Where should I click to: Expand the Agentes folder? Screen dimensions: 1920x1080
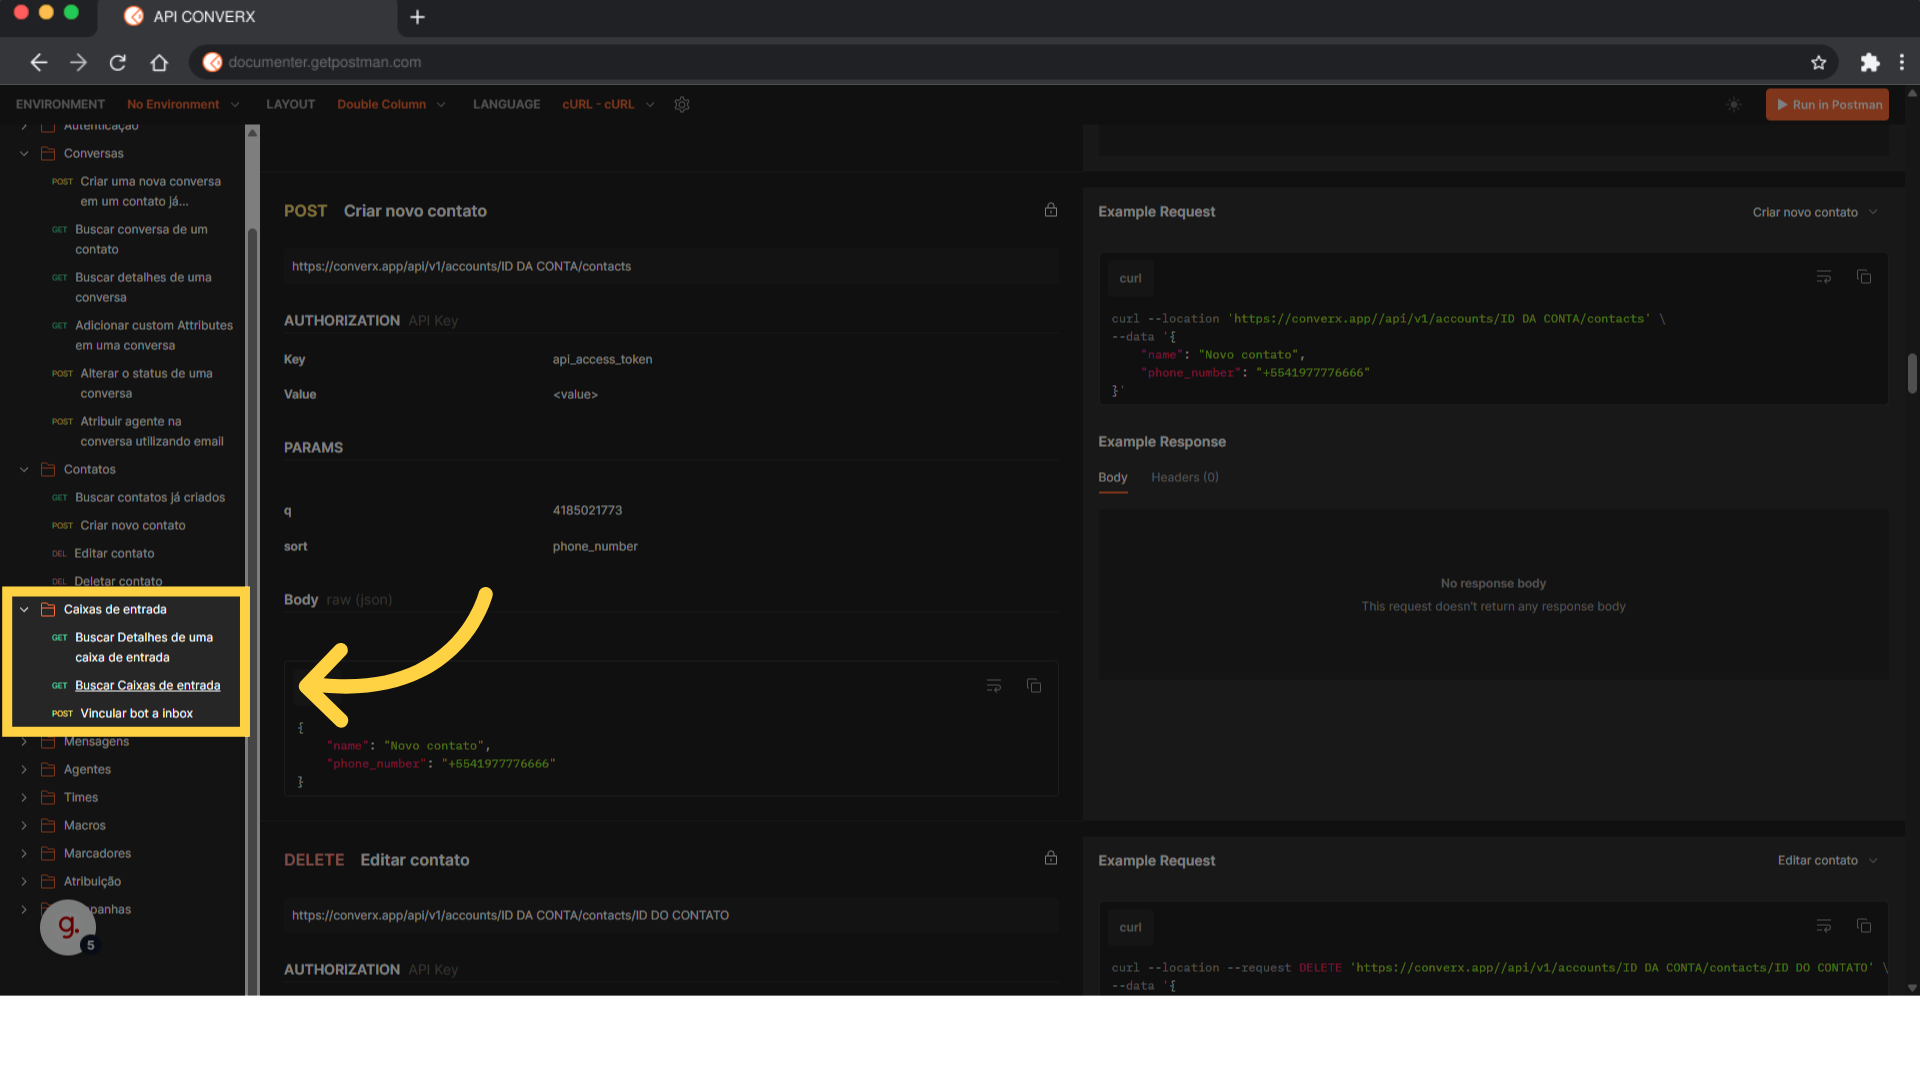pos(24,770)
